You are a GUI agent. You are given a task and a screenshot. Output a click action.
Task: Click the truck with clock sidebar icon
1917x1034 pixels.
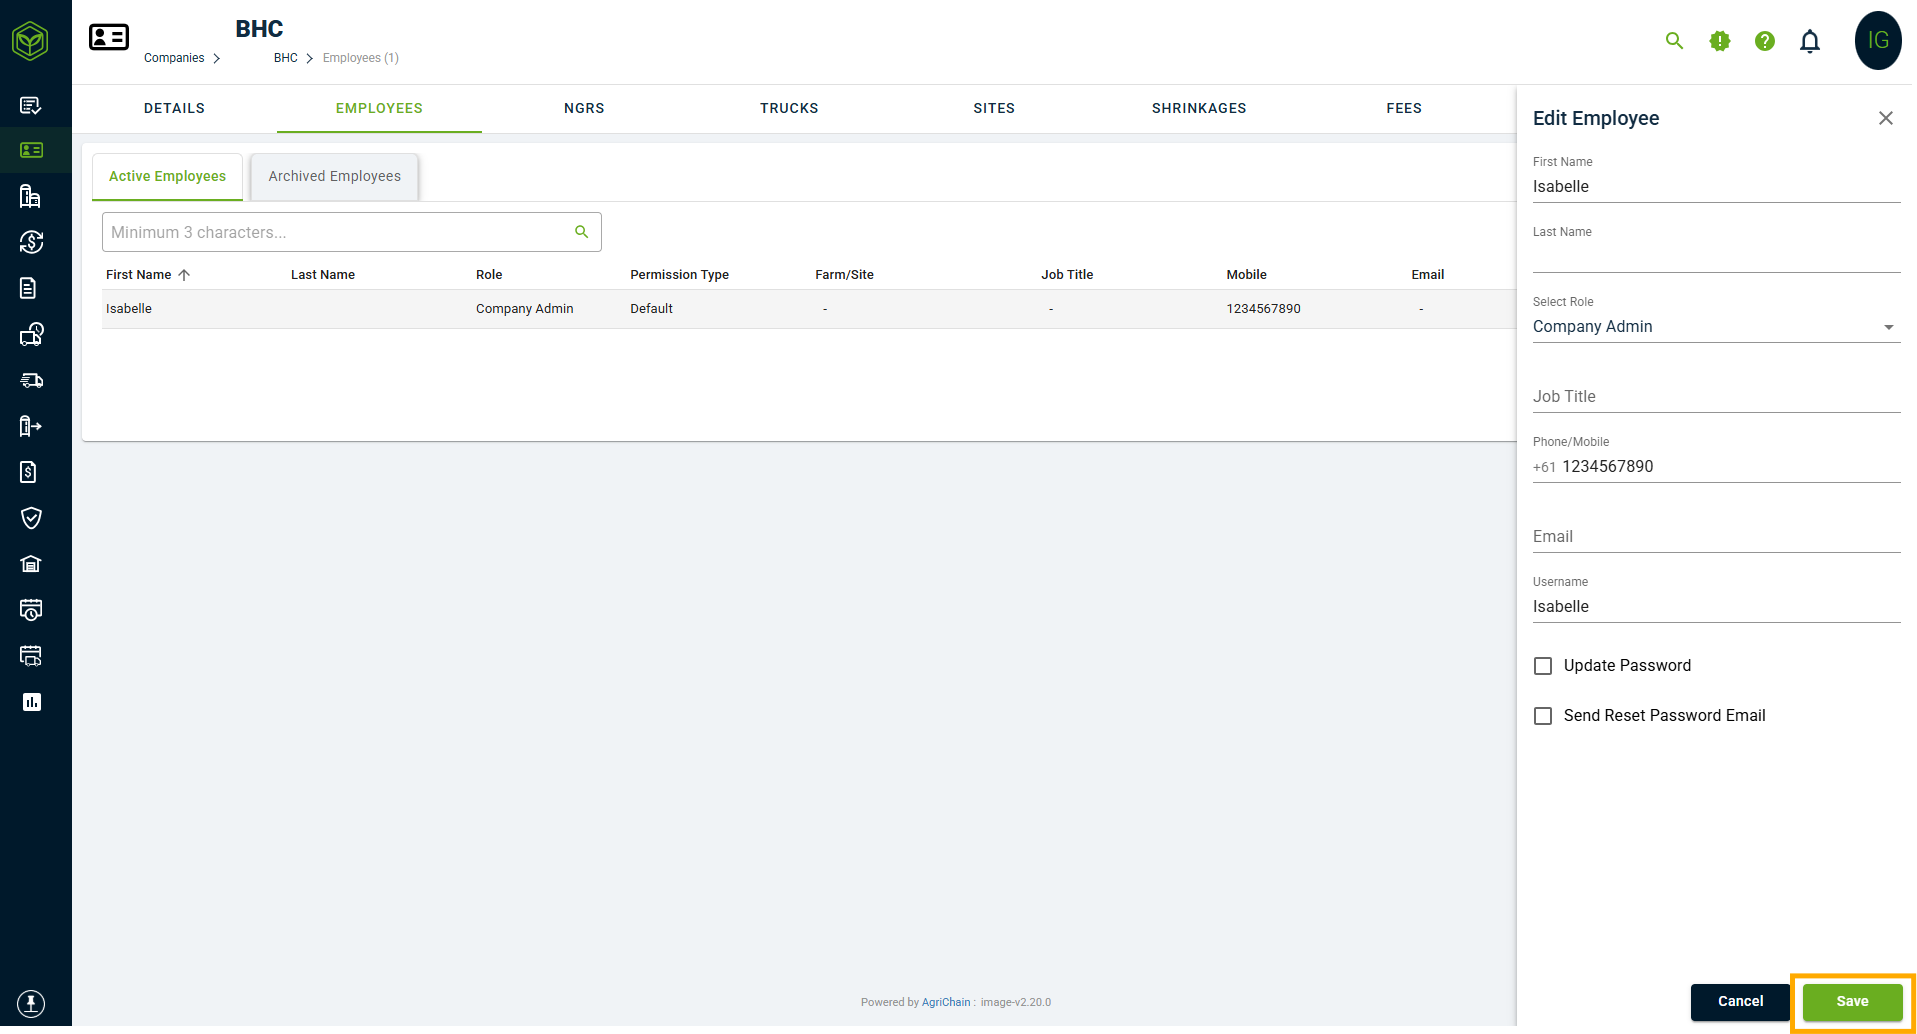point(31,334)
